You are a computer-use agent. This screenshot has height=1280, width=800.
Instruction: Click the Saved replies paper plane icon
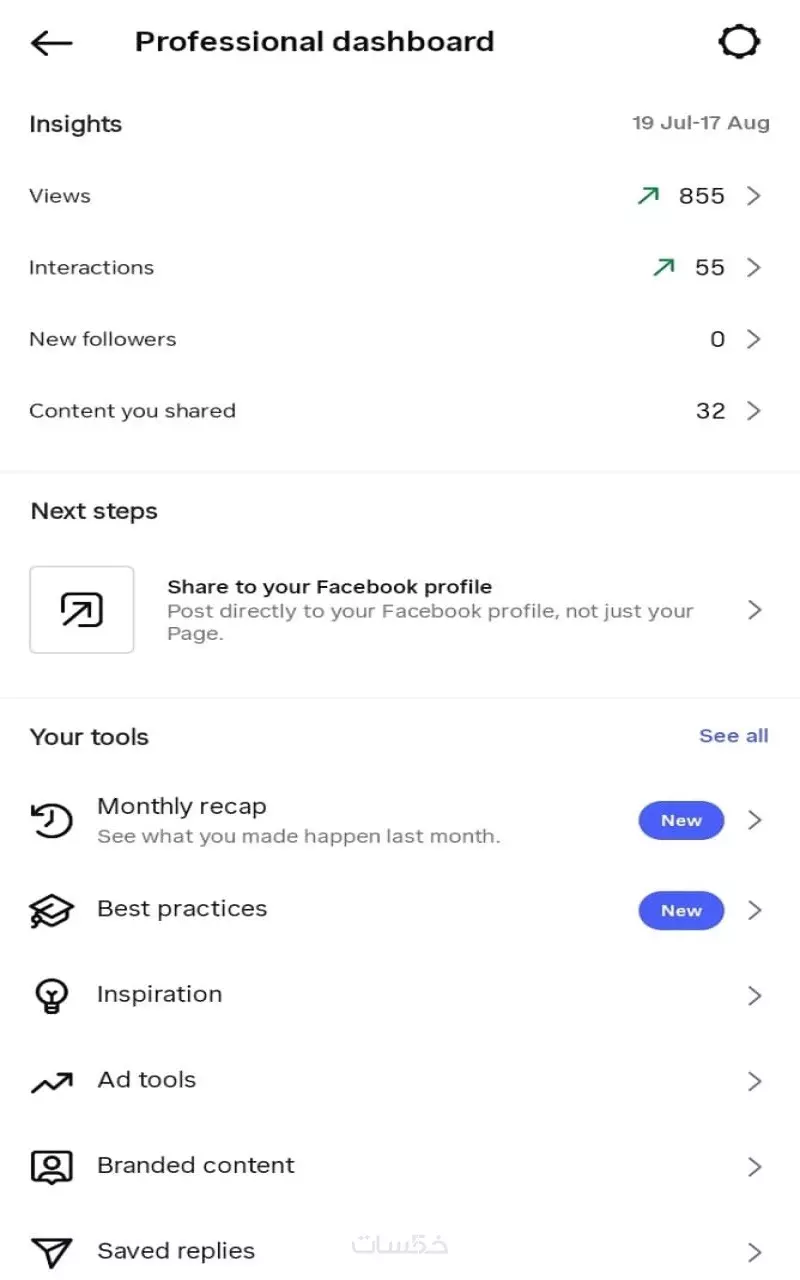(x=51, y=1252)
